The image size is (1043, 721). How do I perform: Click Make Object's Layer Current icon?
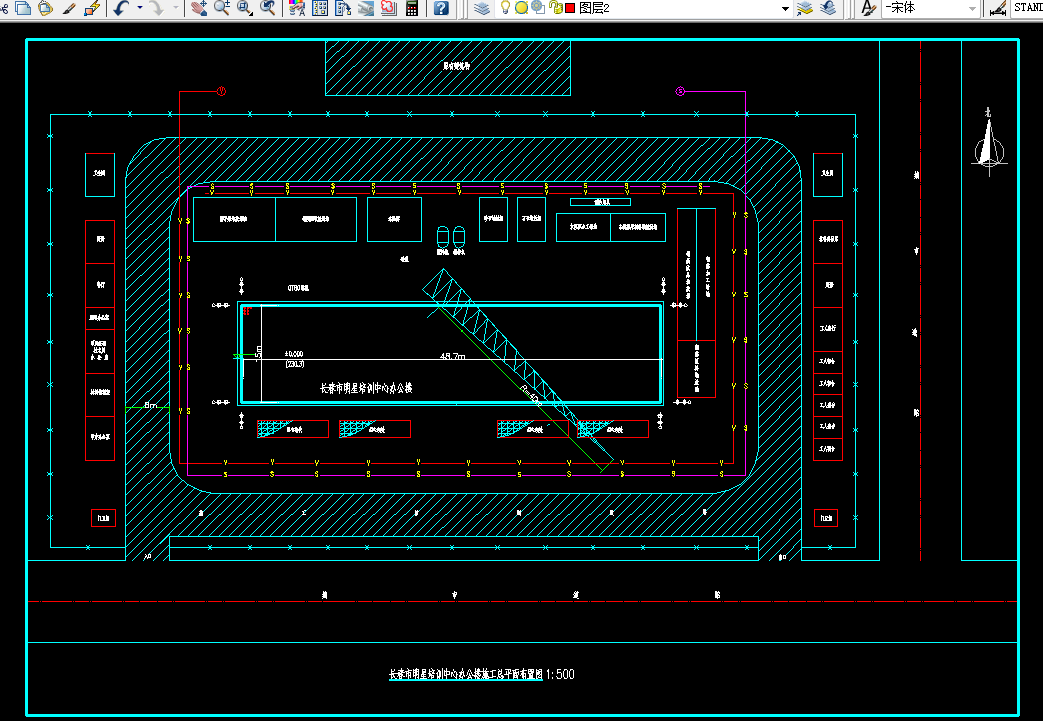click(805, 8)
